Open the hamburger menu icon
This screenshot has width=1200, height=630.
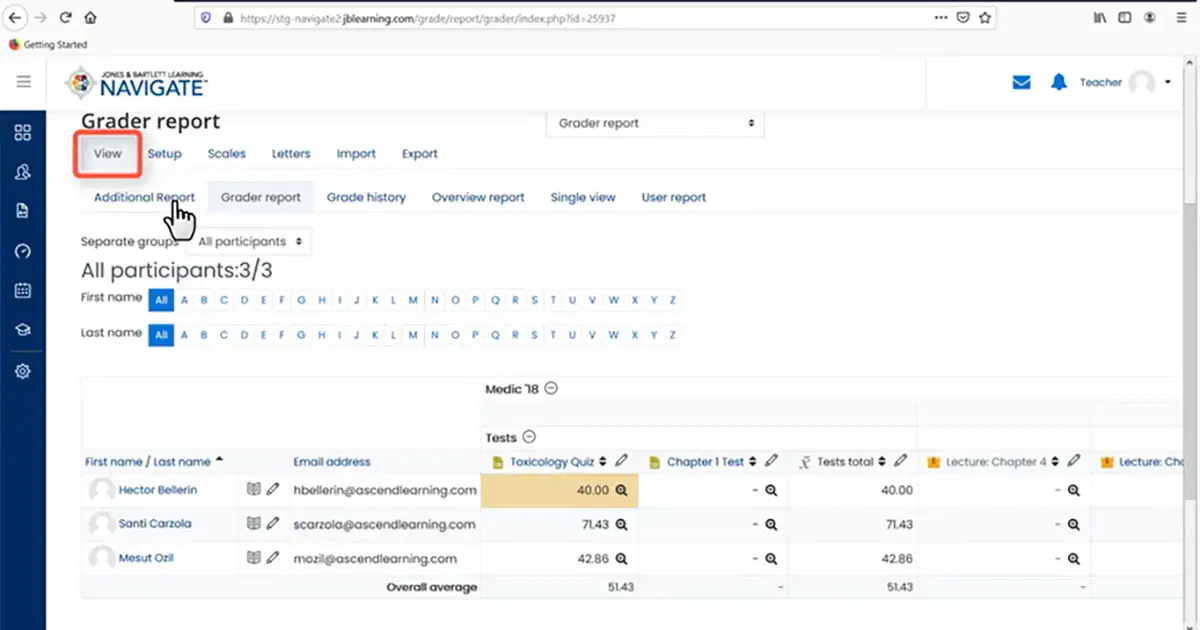23,82
